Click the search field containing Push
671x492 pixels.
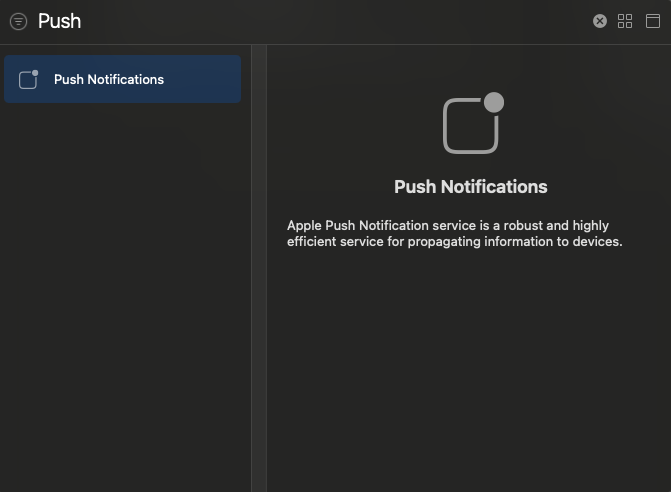(x=312, y=21)
